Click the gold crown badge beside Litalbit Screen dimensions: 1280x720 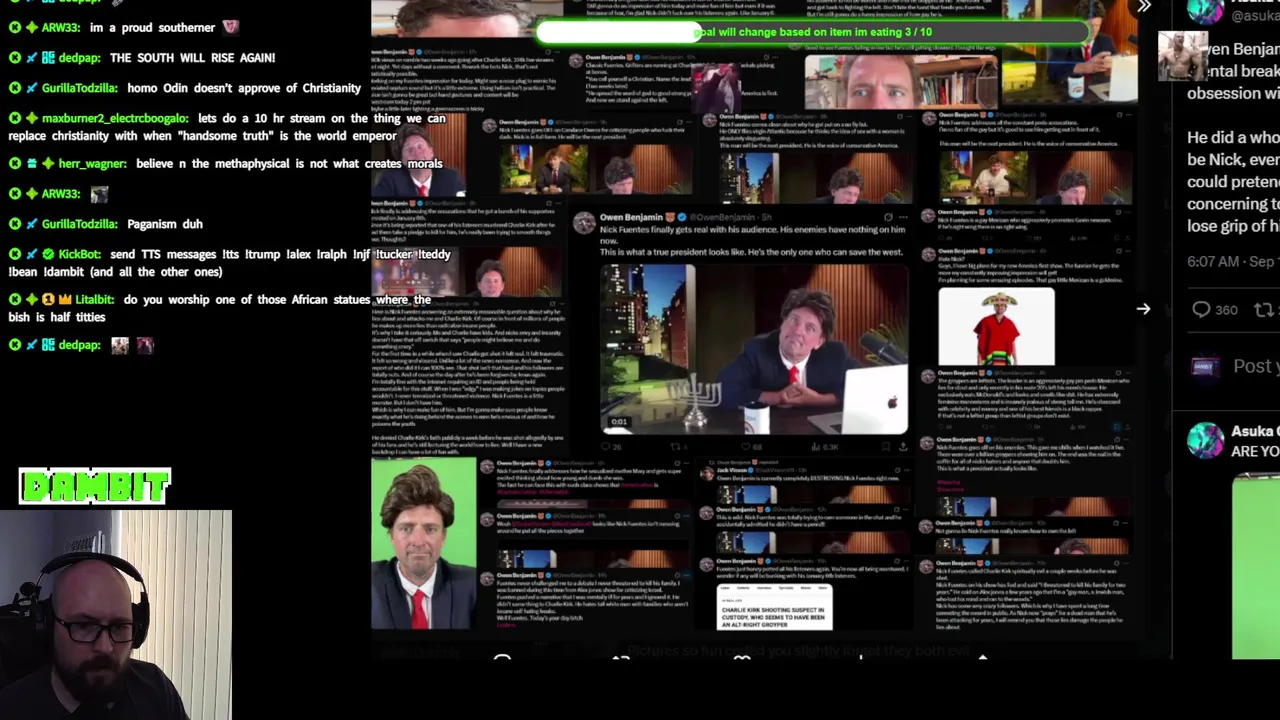pos(65,300)
